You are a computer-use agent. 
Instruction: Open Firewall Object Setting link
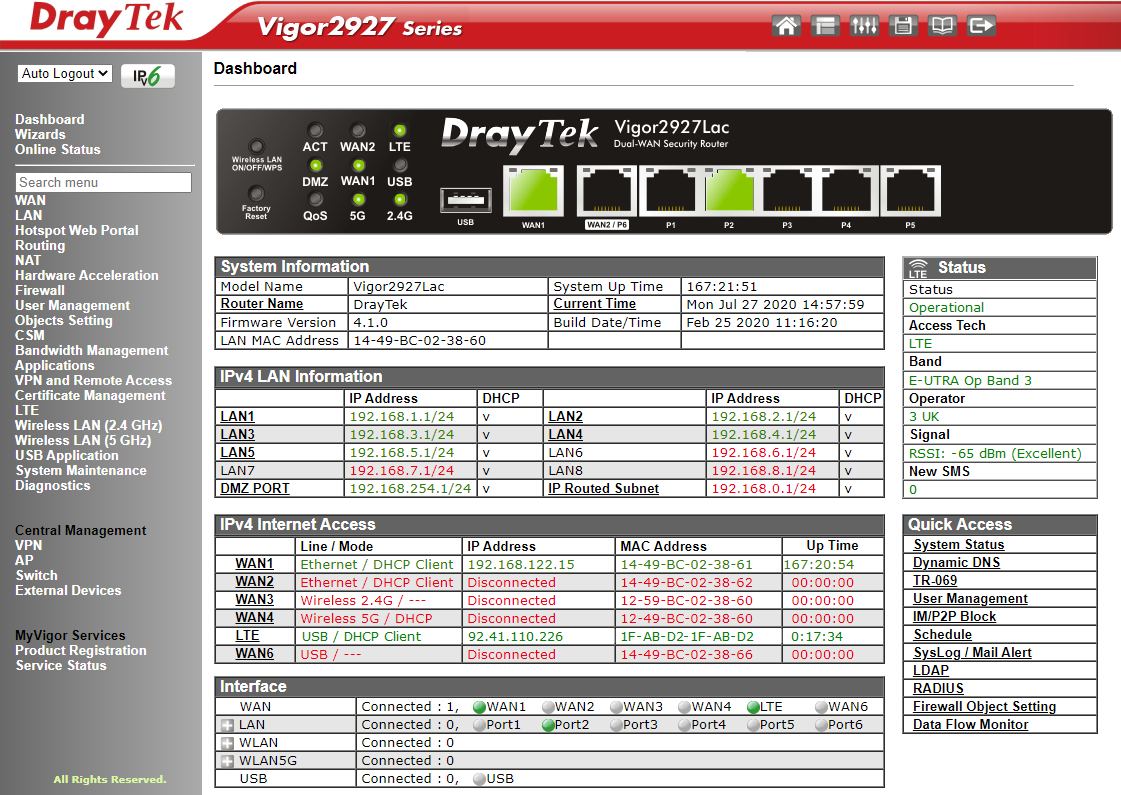pyautogui.click(x=984, y=706)
